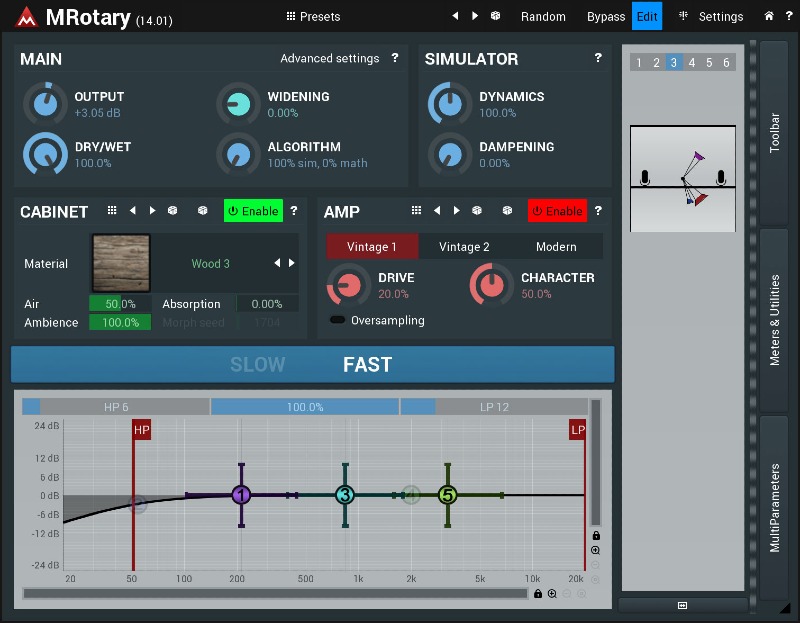Image resolution: width=800 pixels, height=623 pixels.
Task: Select previous AMP preset arrow
Action: [437, 210]
